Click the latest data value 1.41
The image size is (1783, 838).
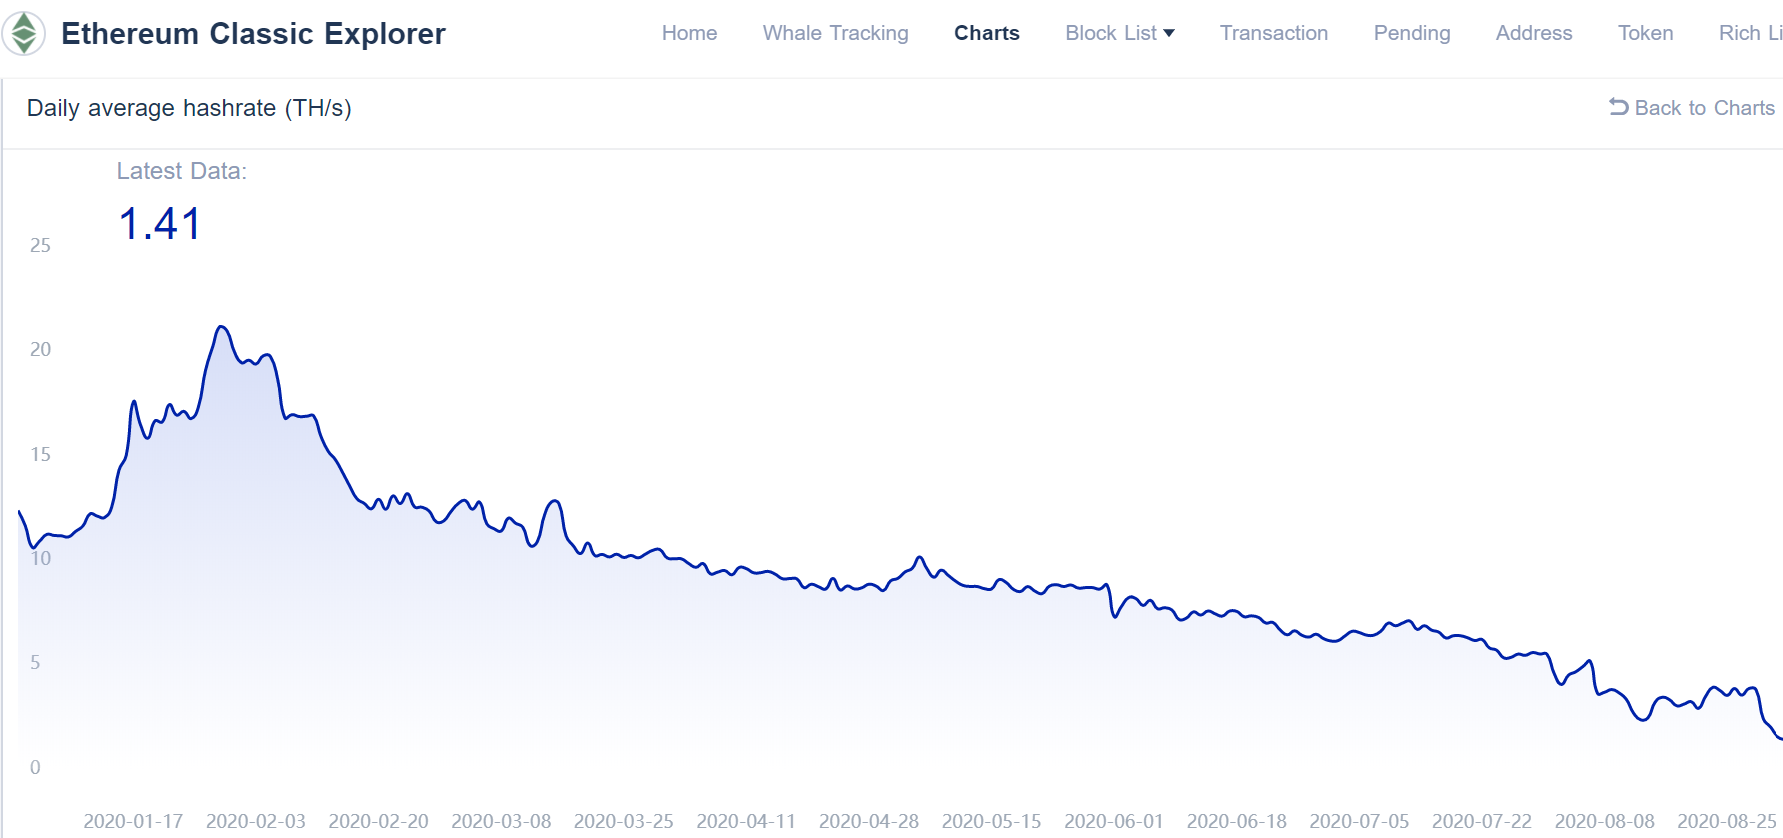(x=160, y=224)
